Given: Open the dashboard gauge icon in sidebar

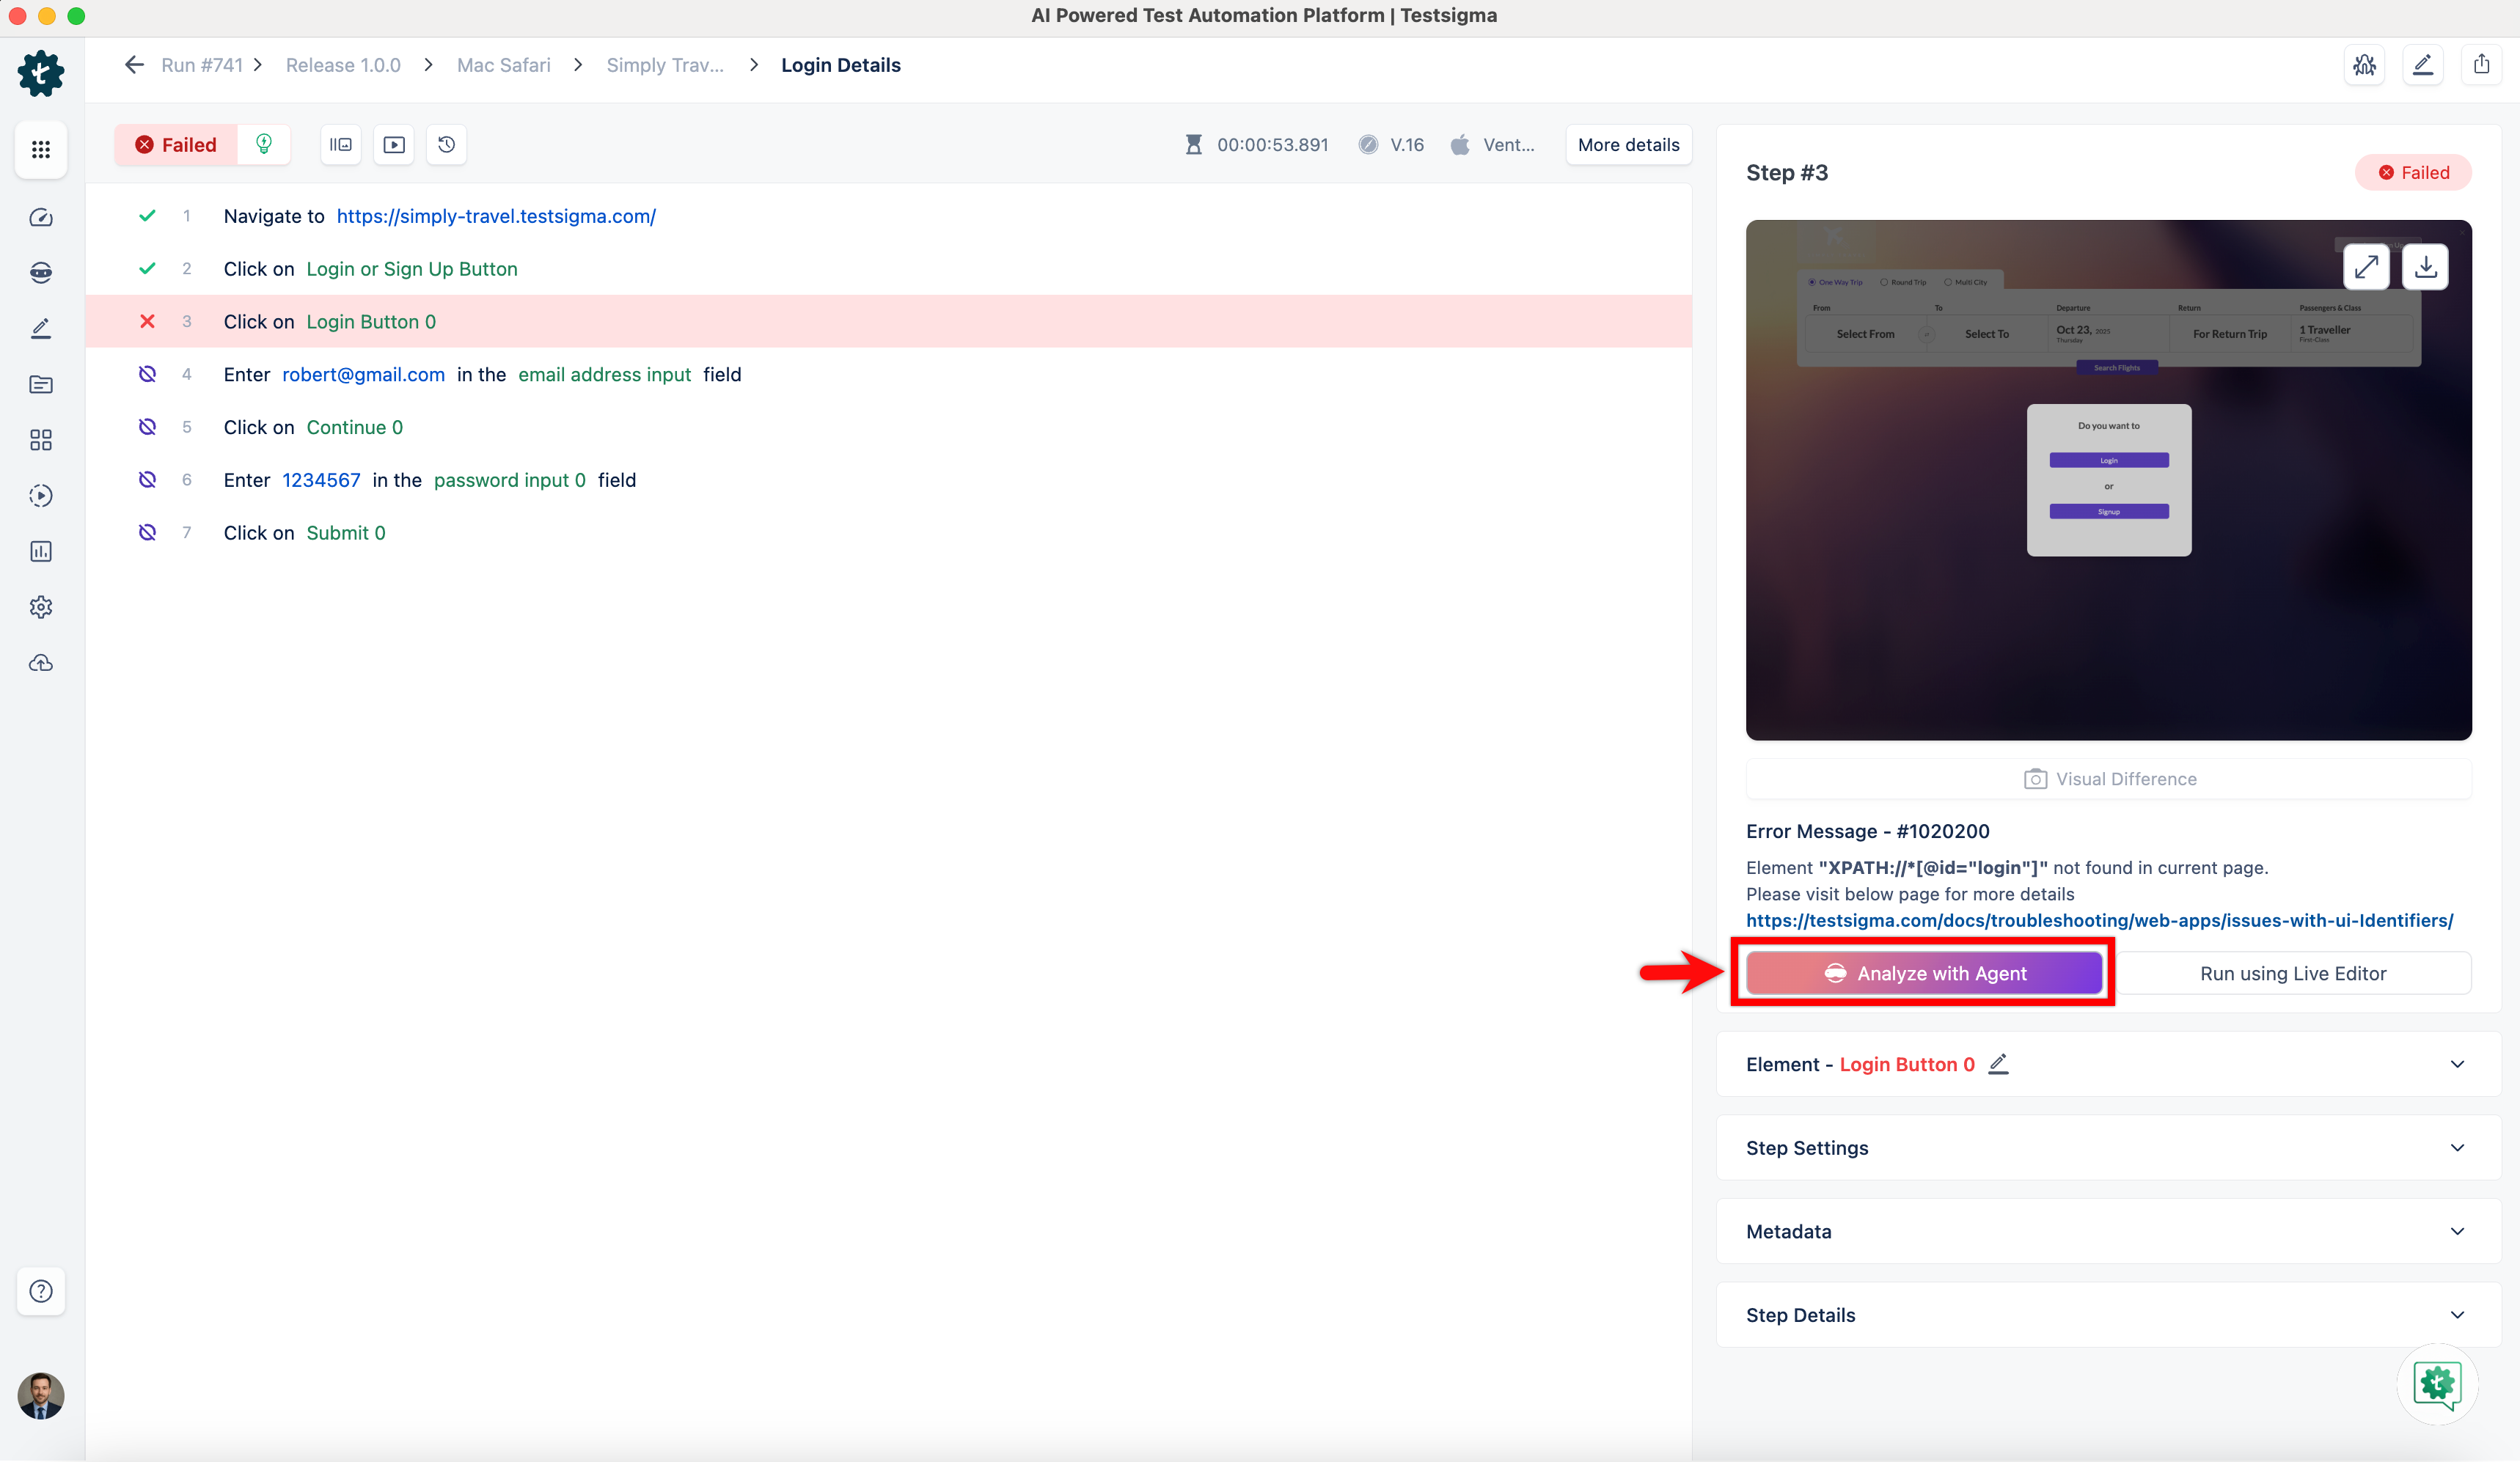Looking at the screenshot, I should click(41, 217).
